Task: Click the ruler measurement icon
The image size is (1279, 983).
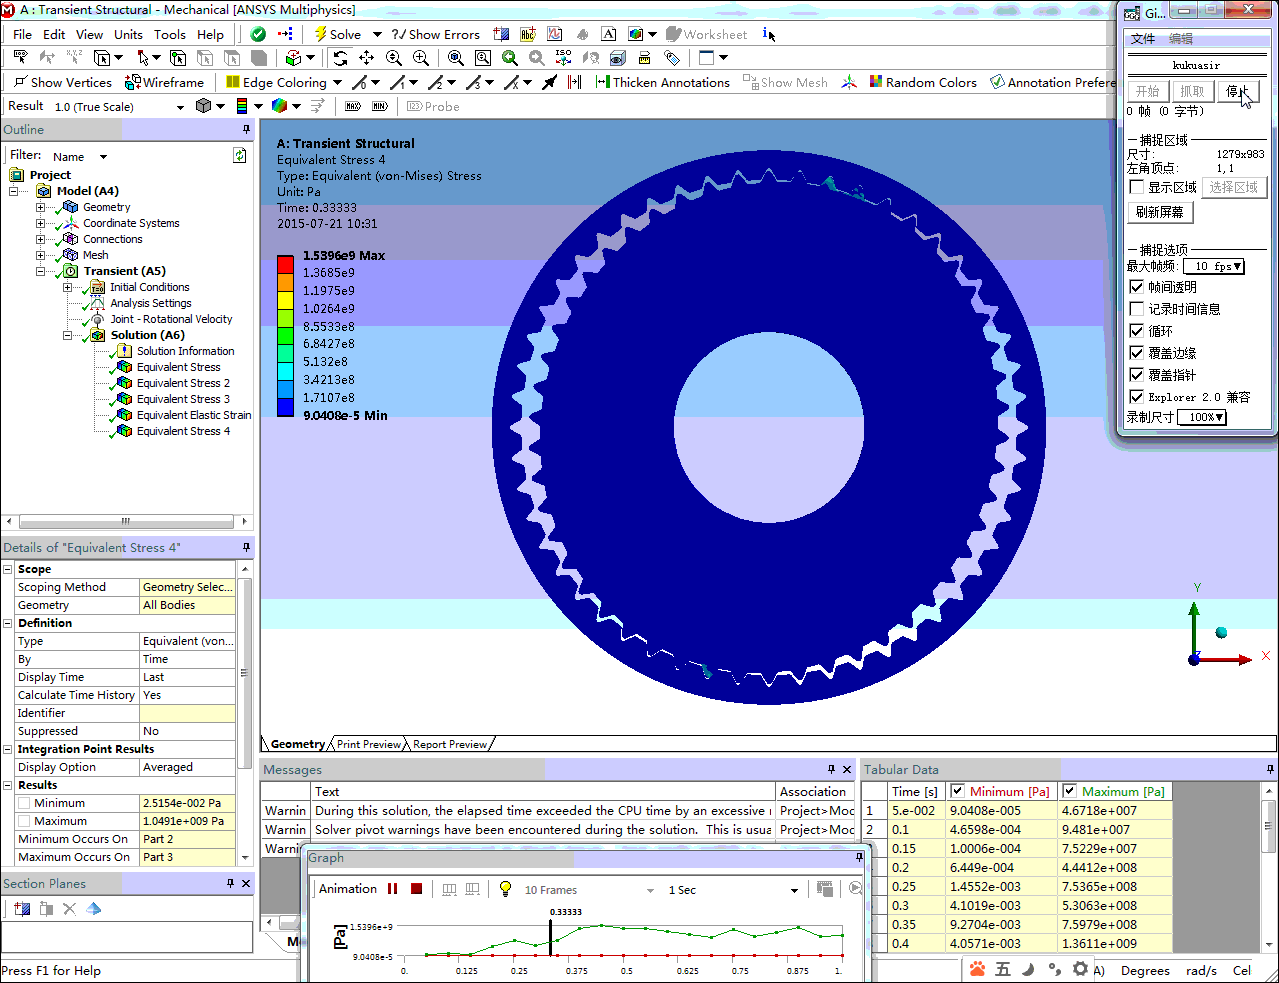Action: click(x=645, y=58)
